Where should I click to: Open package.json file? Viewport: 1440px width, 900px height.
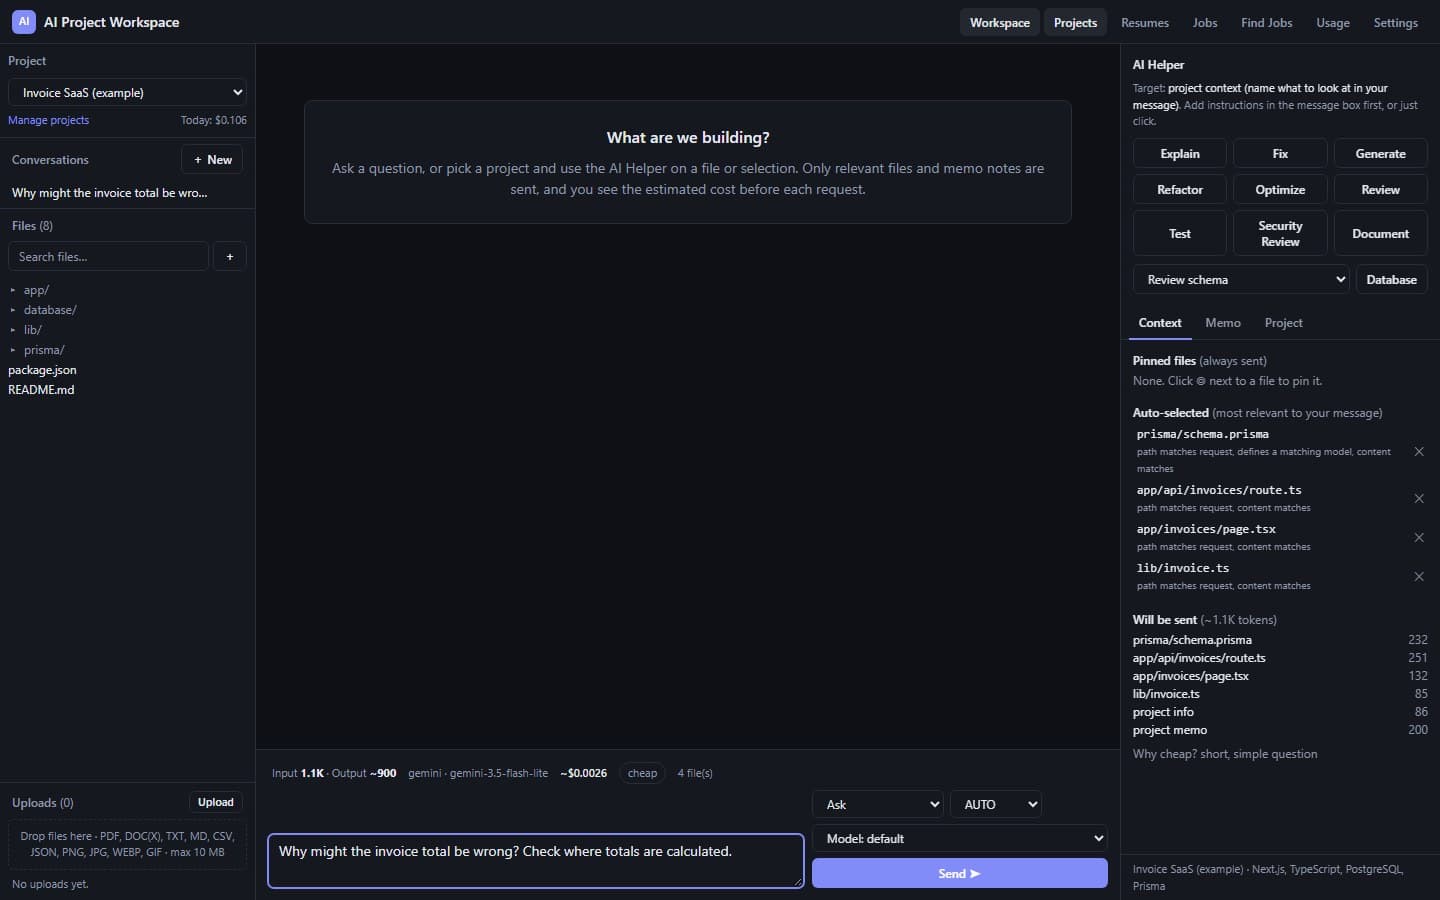pyautogui.click(x=42, y=370)
